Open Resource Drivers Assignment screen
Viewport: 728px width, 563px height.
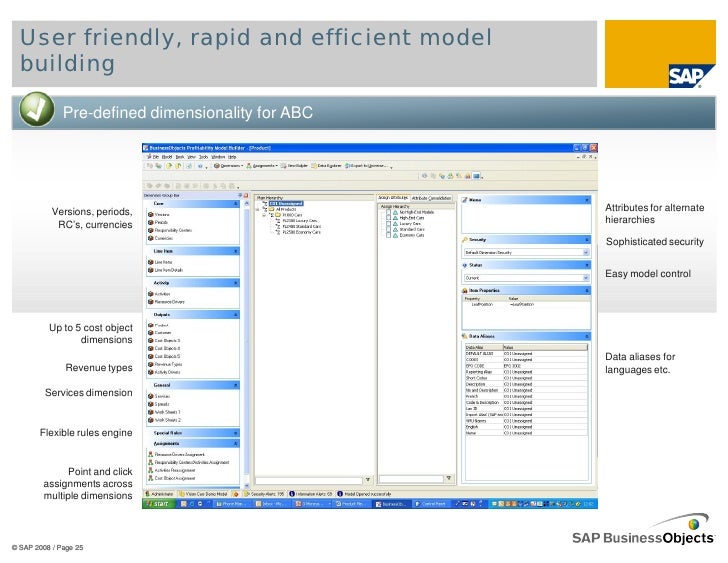click(x=176, y=454)
